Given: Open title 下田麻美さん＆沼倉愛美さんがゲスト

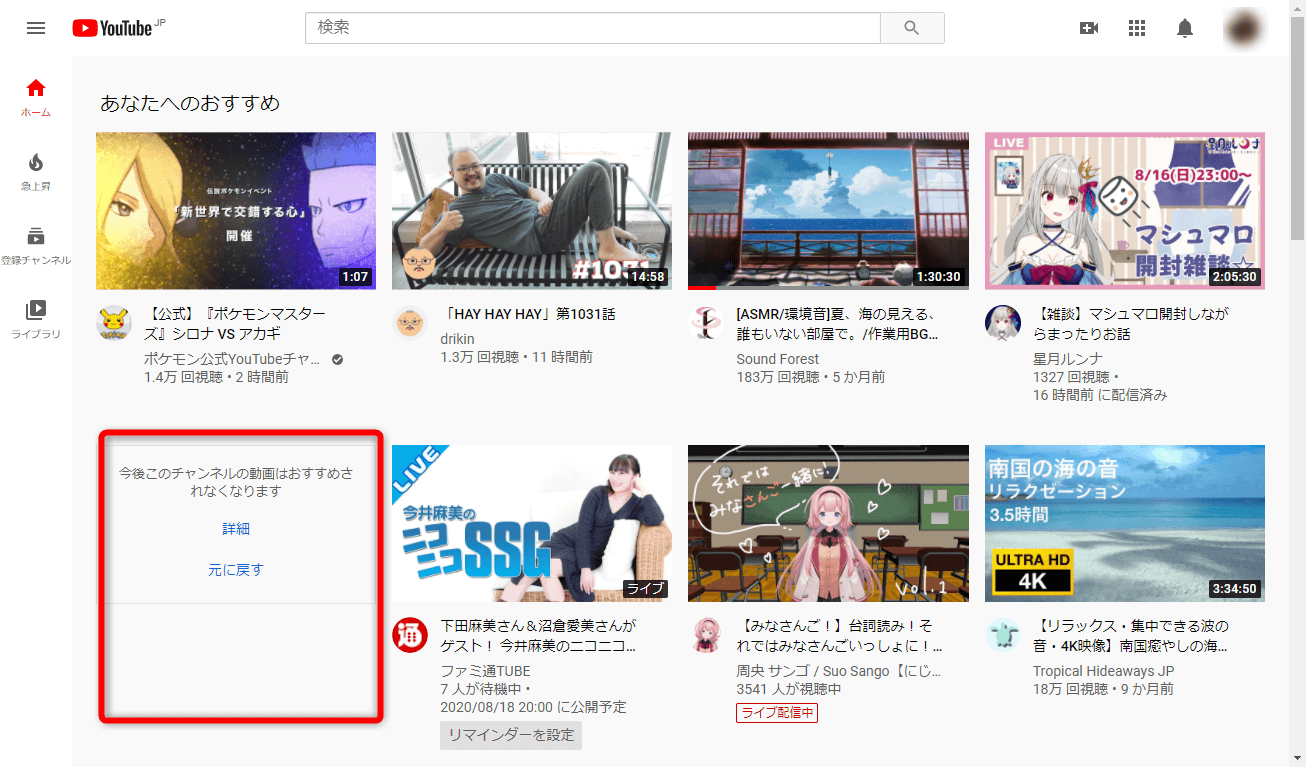Looking at the screenshot, I should (x=540, y=636).
